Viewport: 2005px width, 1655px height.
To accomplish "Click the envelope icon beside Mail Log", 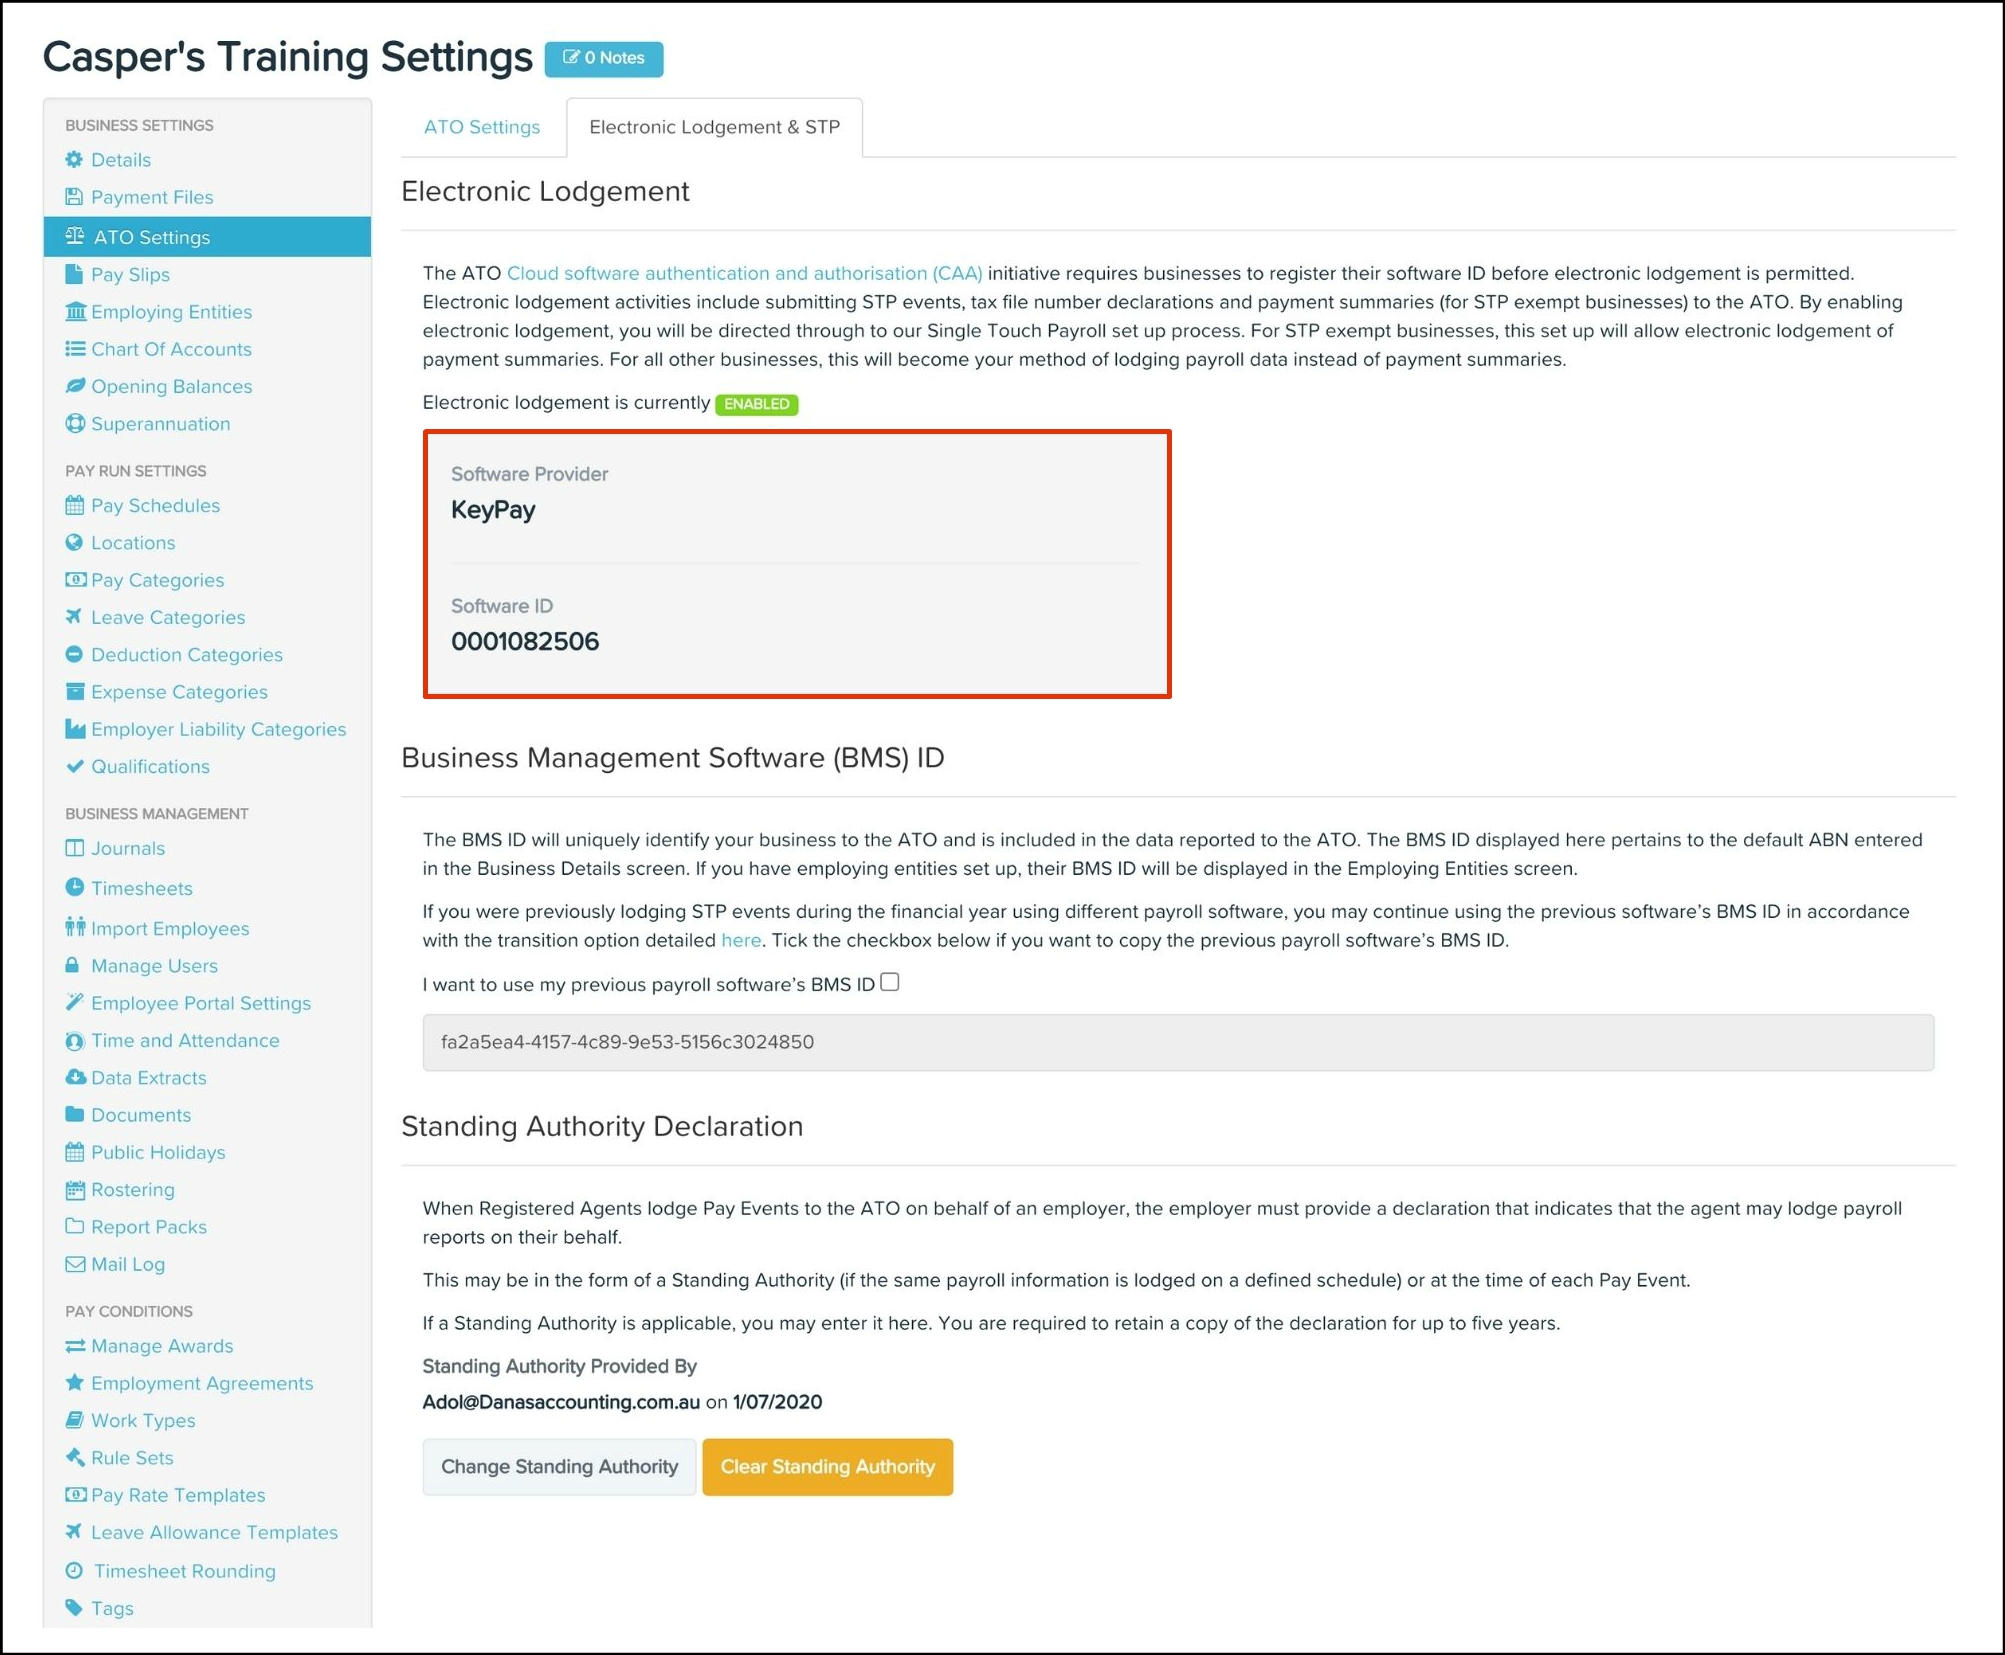I will [x=74, y=1264].
